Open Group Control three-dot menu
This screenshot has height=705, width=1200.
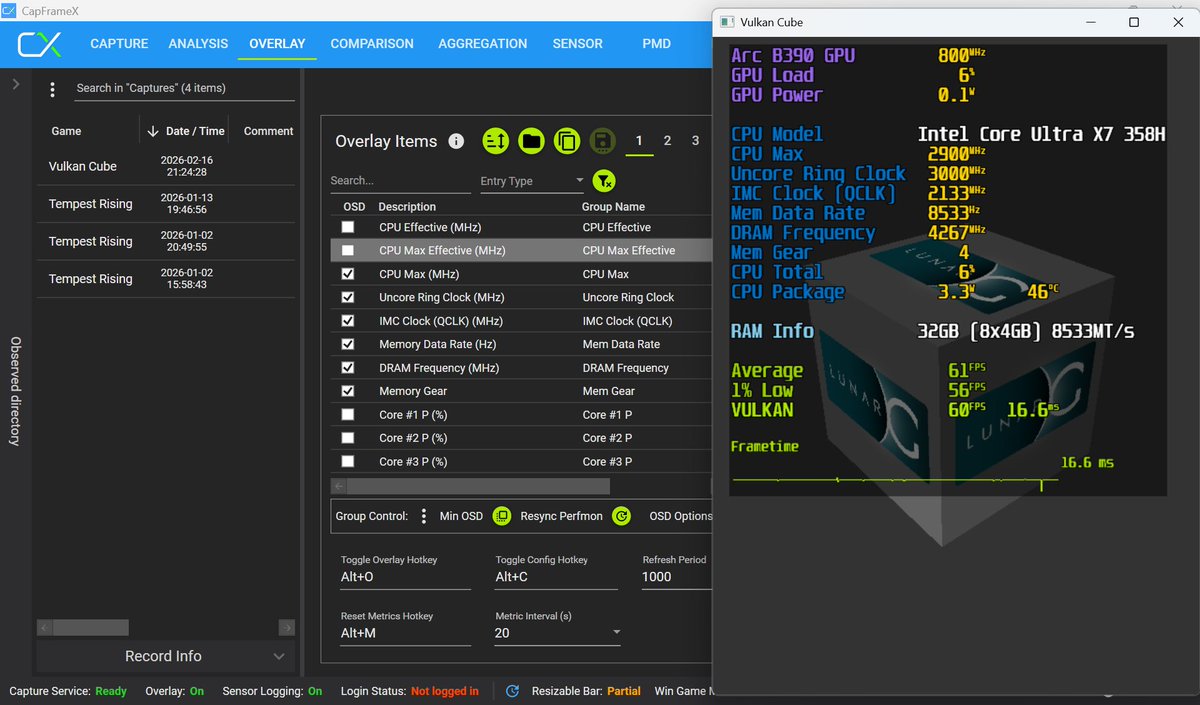coord(424,516)
